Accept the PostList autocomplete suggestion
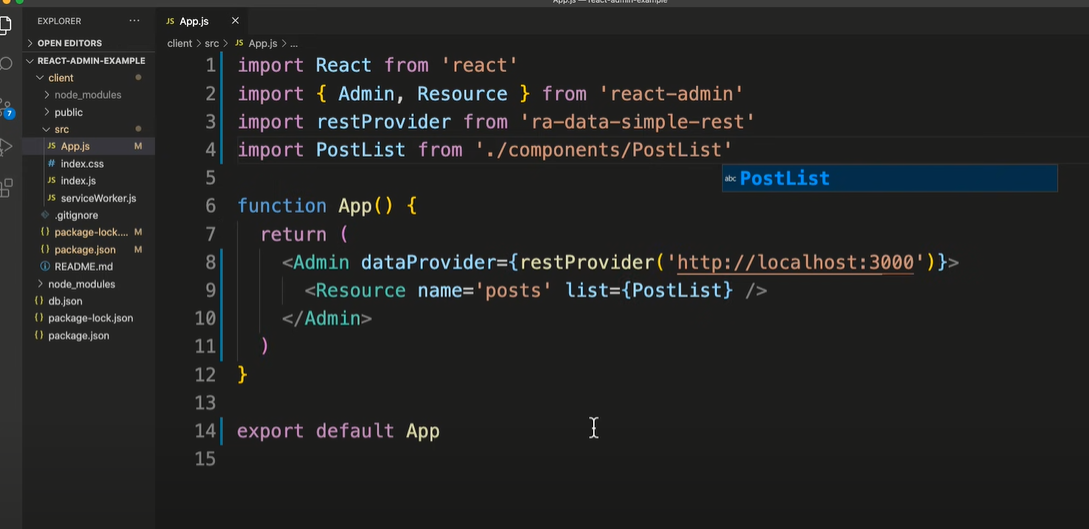The height and width of the screenshot is (529, 1089). 890,178
